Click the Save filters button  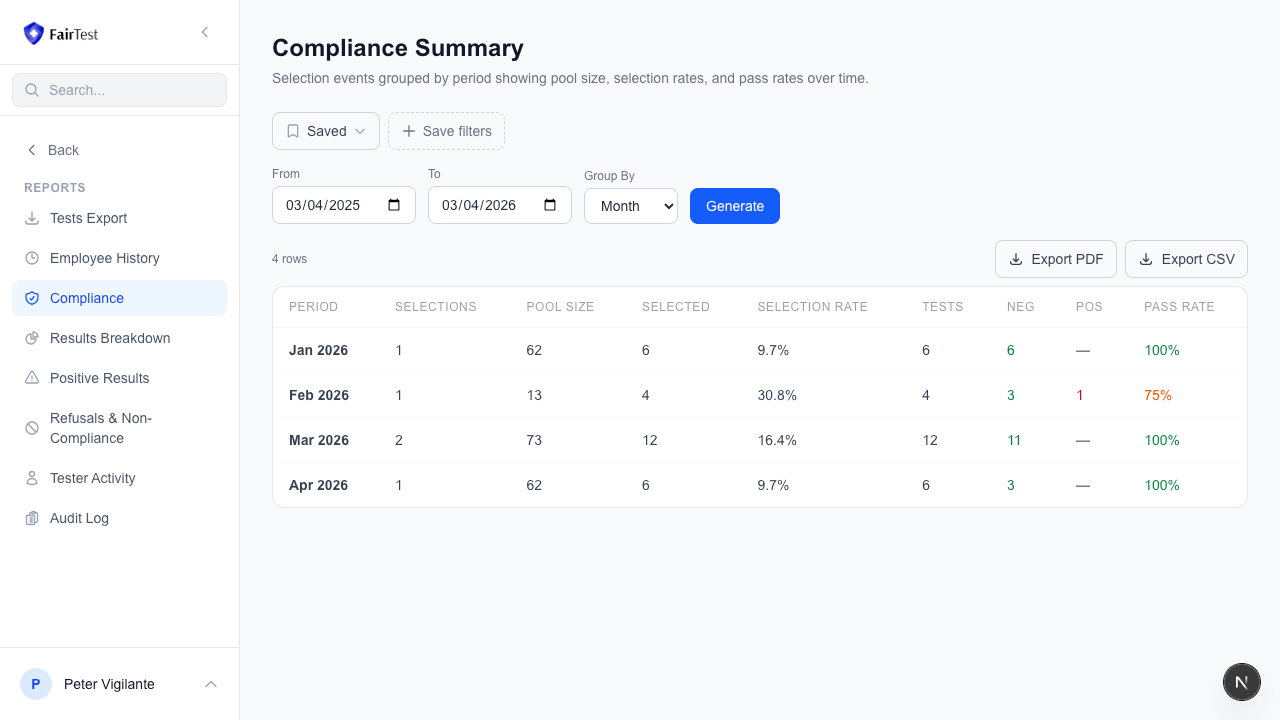446,131
